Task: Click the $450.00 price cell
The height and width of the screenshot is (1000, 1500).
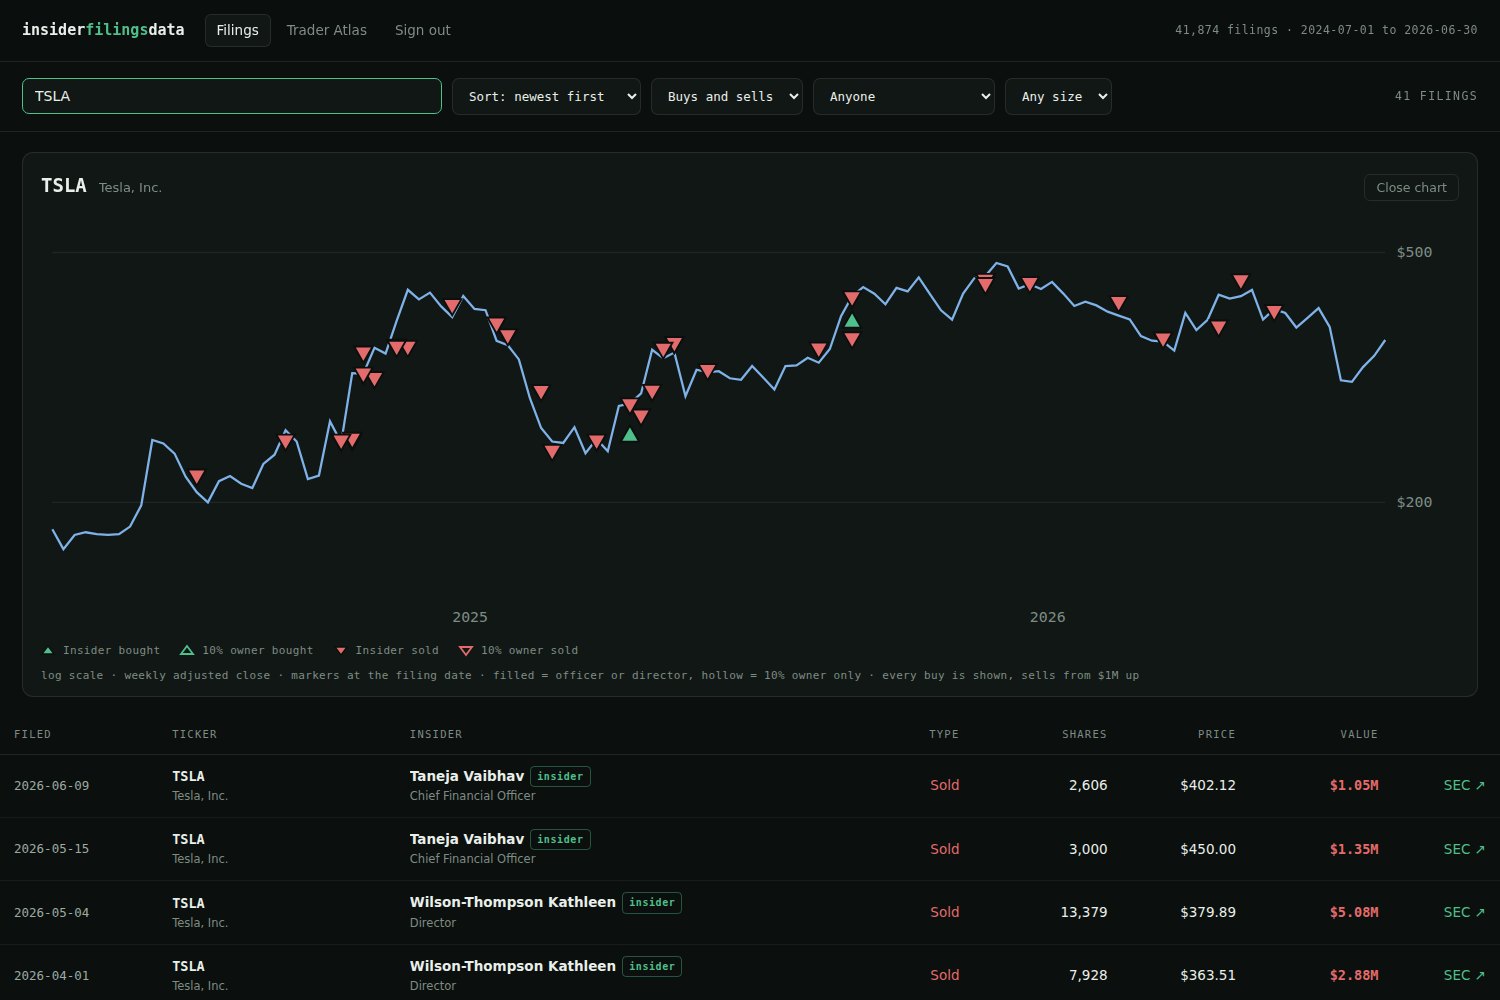Action: pos(1208,849)
